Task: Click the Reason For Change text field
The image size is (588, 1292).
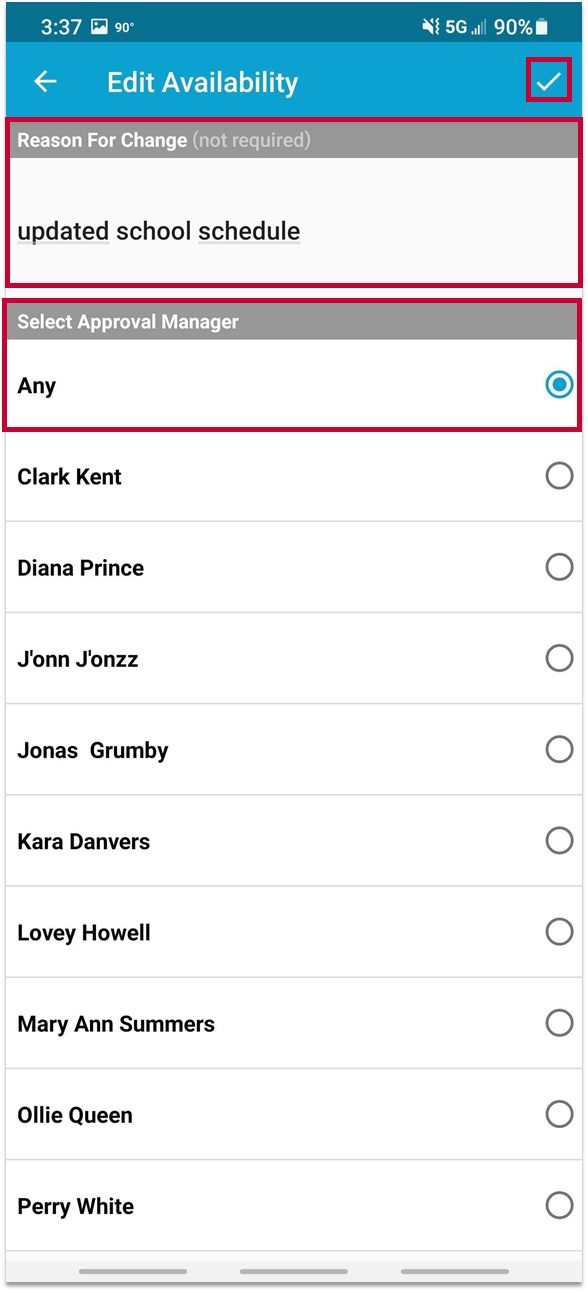Action: coord(294,221)
